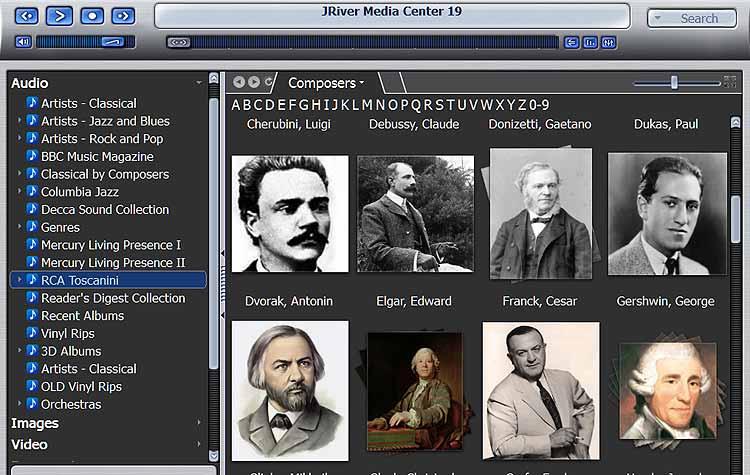Click the Search box
Screen dimensions: 750x475
point(692,18)
